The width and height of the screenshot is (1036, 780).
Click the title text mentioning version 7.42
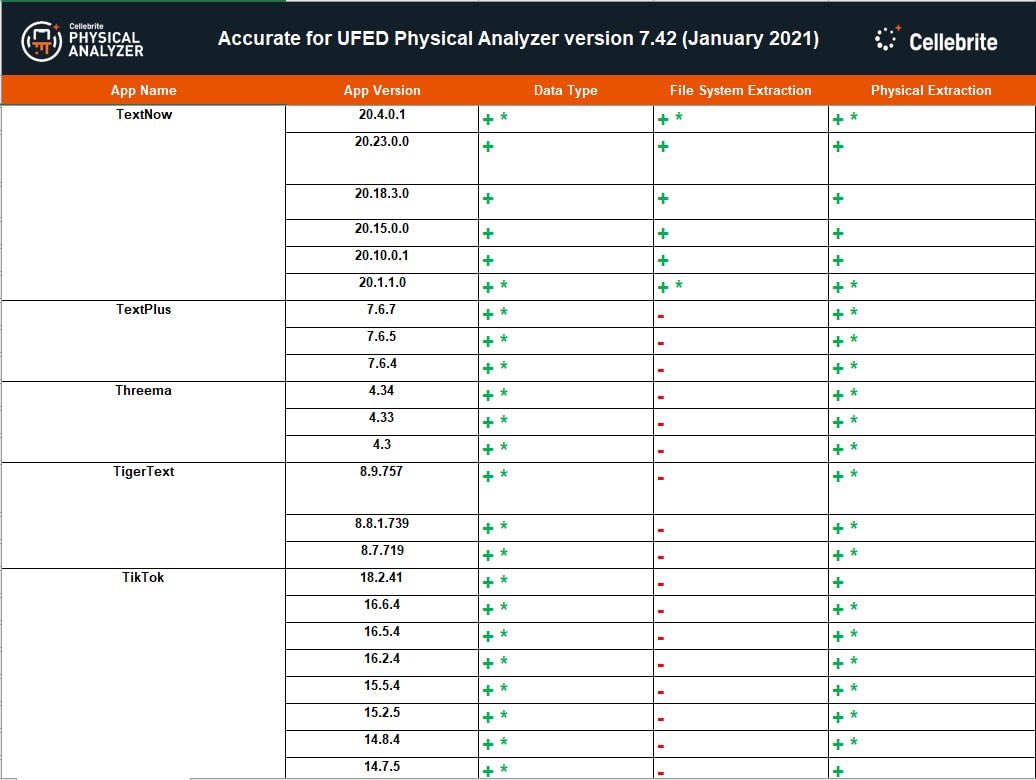click(x=519, y=38)
